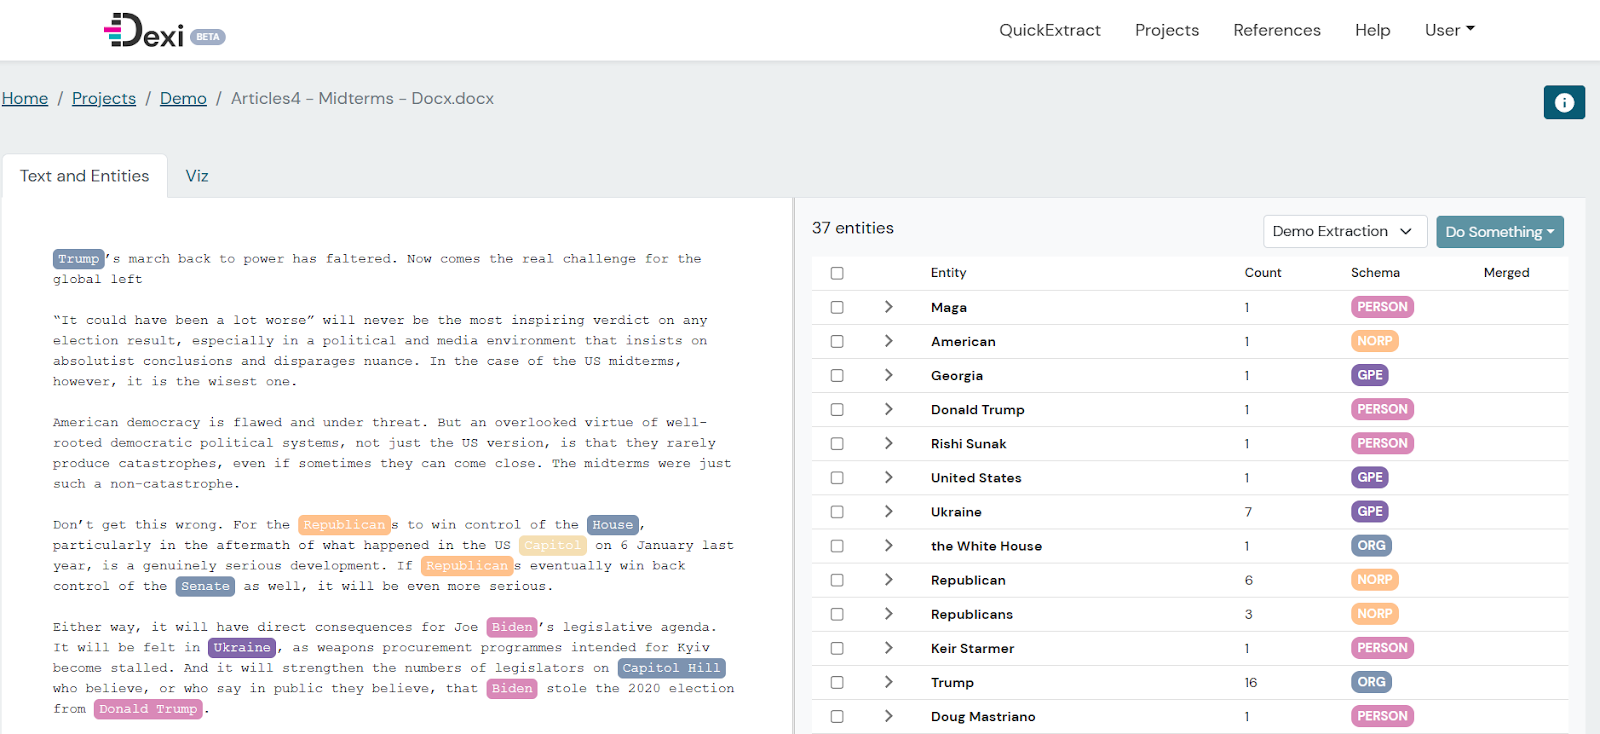The height and width of the screenshot is (734, 1600).
Task: Click the PERSON tag for Maga
Action: [1382, 307]
